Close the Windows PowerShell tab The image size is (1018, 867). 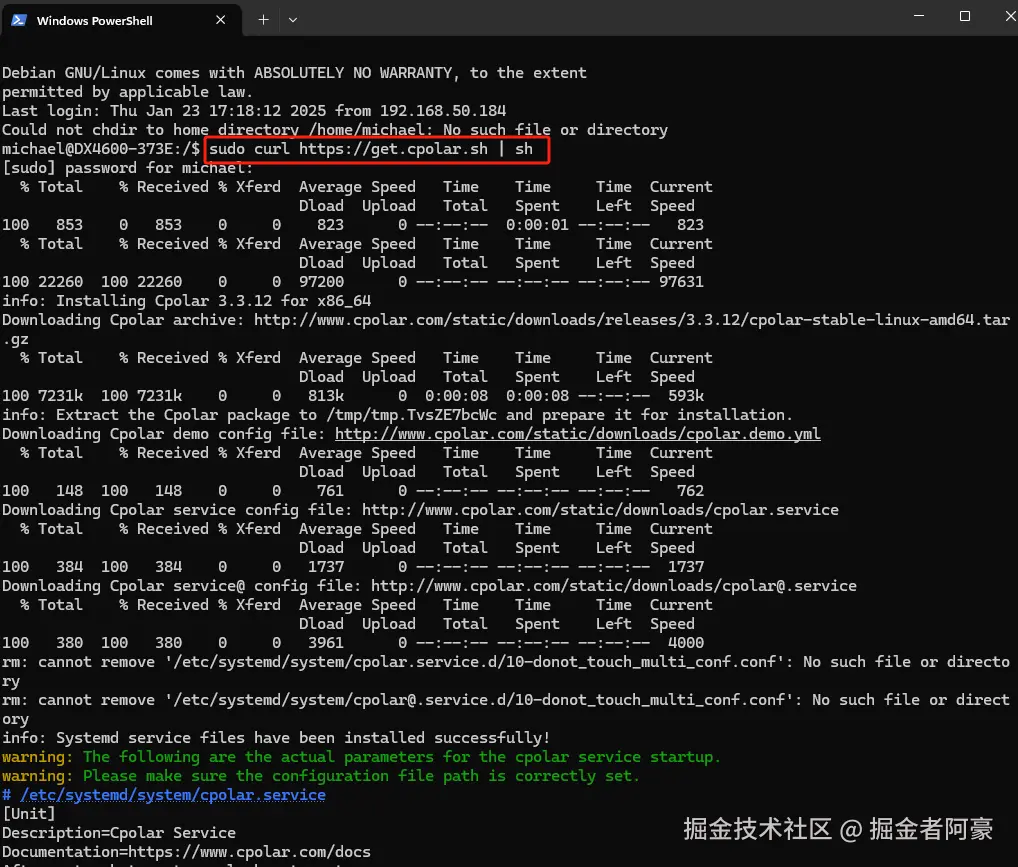221,19
